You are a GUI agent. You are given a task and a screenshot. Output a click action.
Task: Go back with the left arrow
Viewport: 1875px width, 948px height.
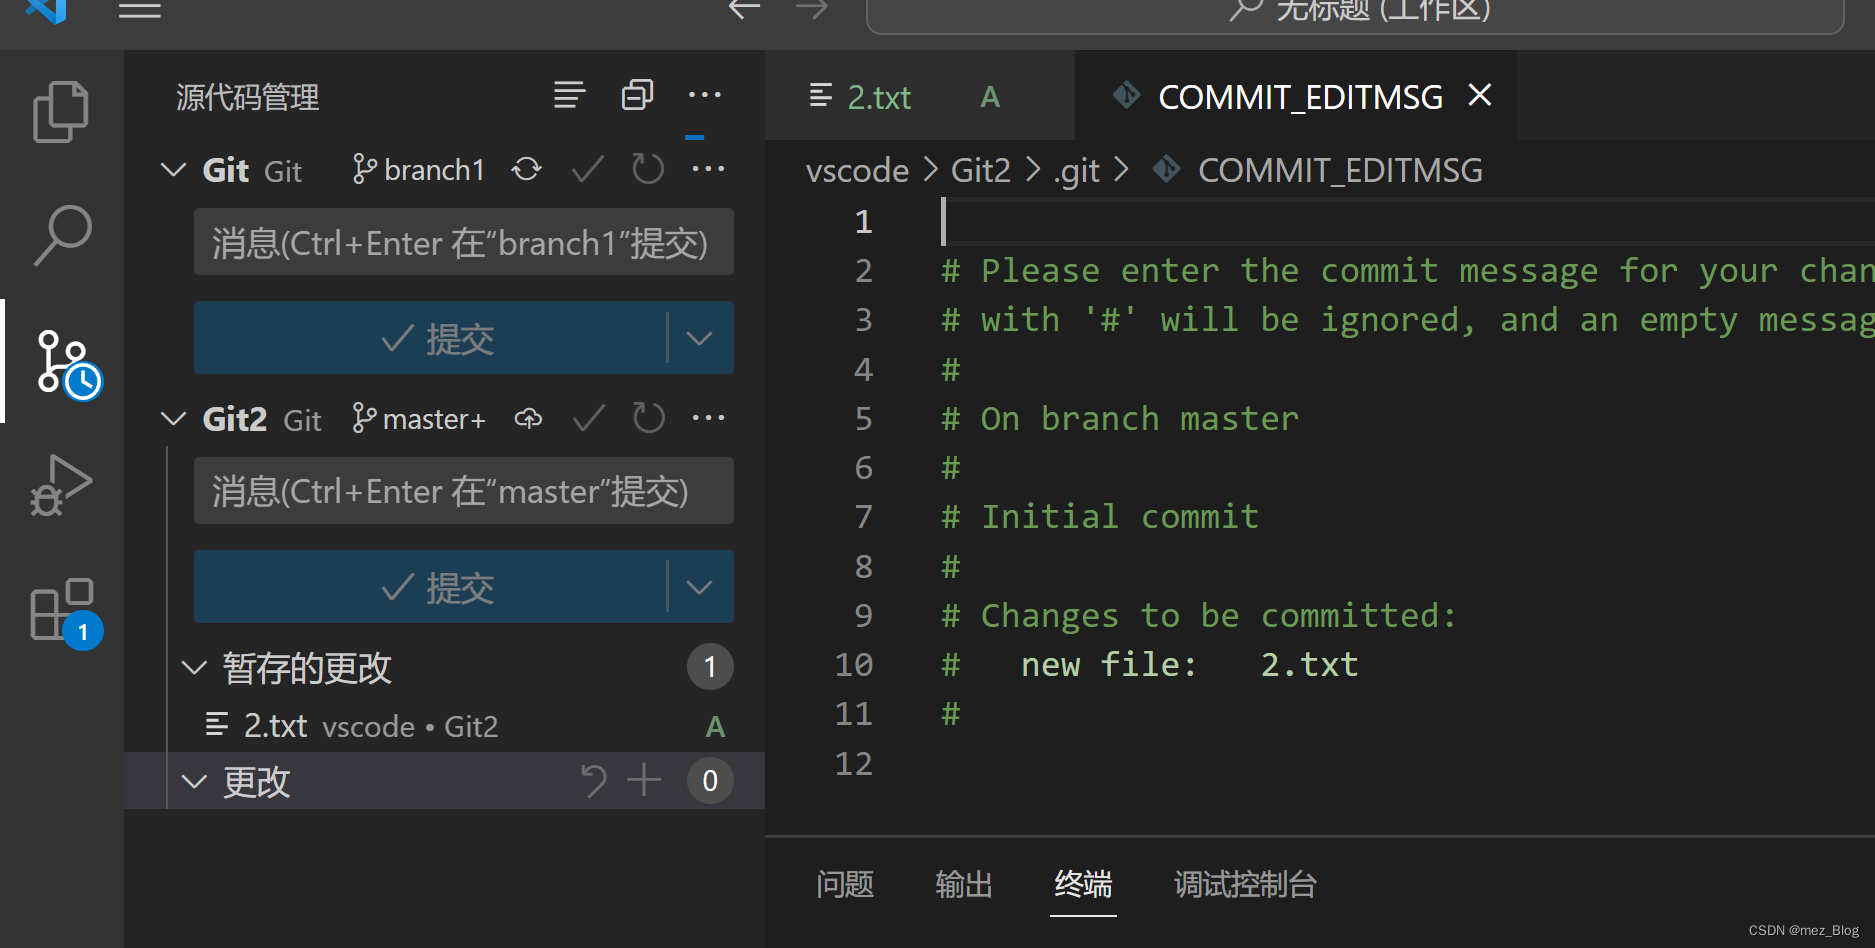tap(744, 10)
